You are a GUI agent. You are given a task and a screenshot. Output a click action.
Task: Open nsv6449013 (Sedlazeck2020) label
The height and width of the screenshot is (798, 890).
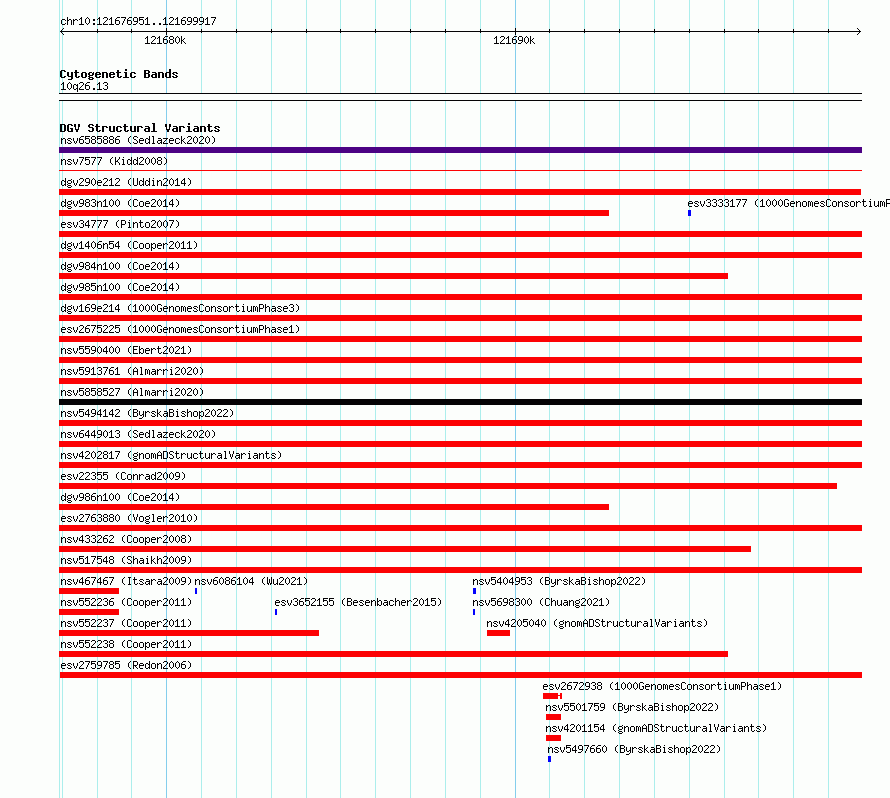(138, 434)
